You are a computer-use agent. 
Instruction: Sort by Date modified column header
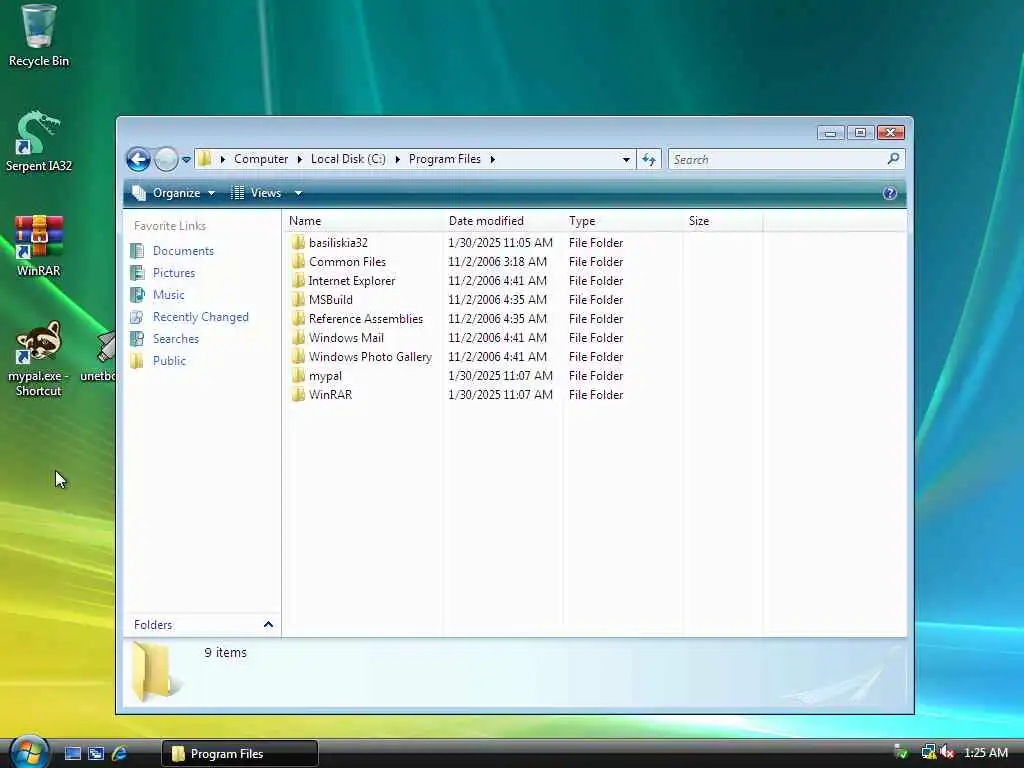503,221
